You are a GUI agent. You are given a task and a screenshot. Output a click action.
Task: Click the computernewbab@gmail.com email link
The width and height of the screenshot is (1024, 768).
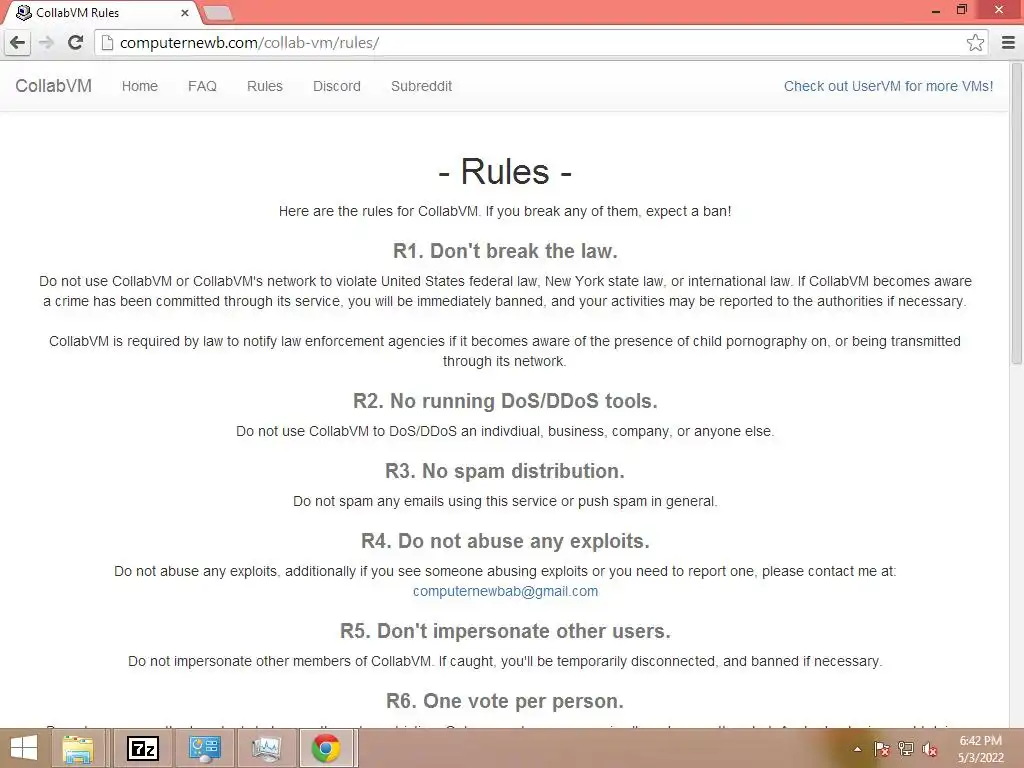tap(505, 591)
